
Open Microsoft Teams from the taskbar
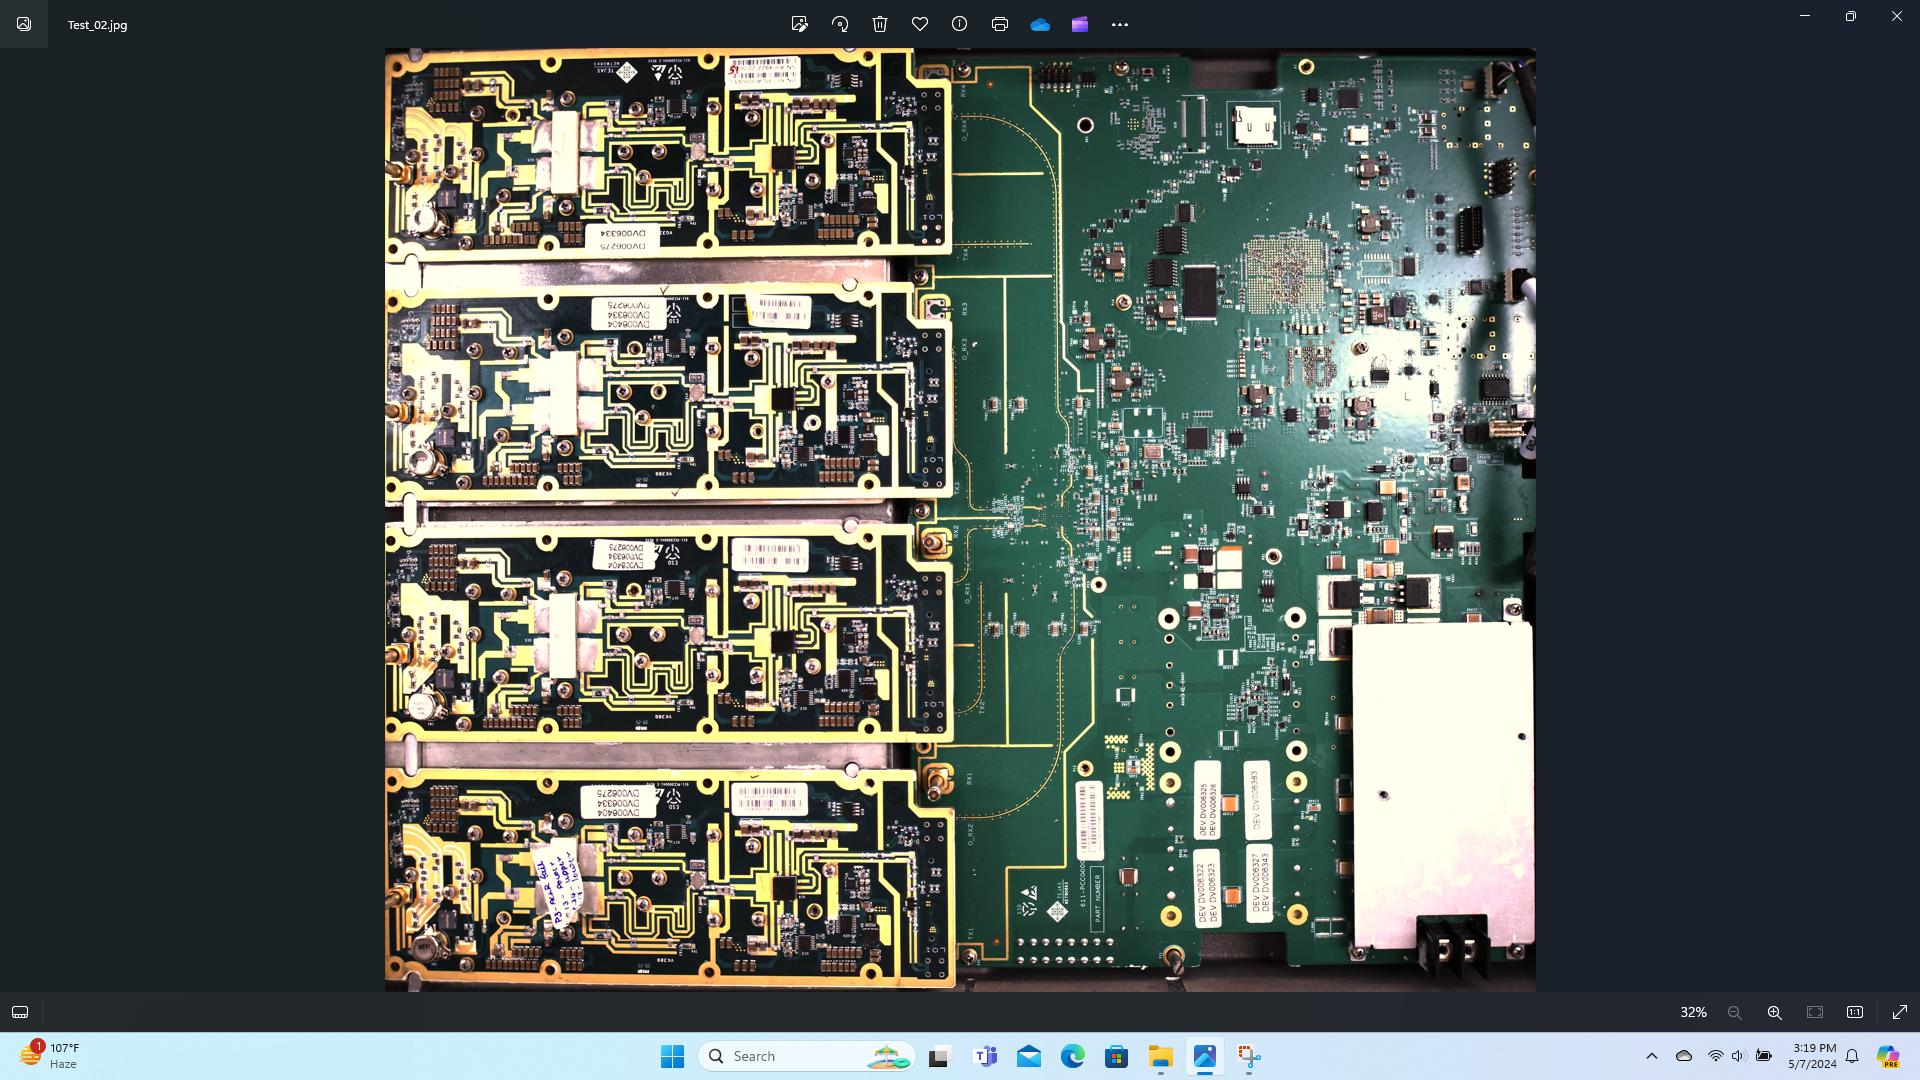click(986, 1056)
